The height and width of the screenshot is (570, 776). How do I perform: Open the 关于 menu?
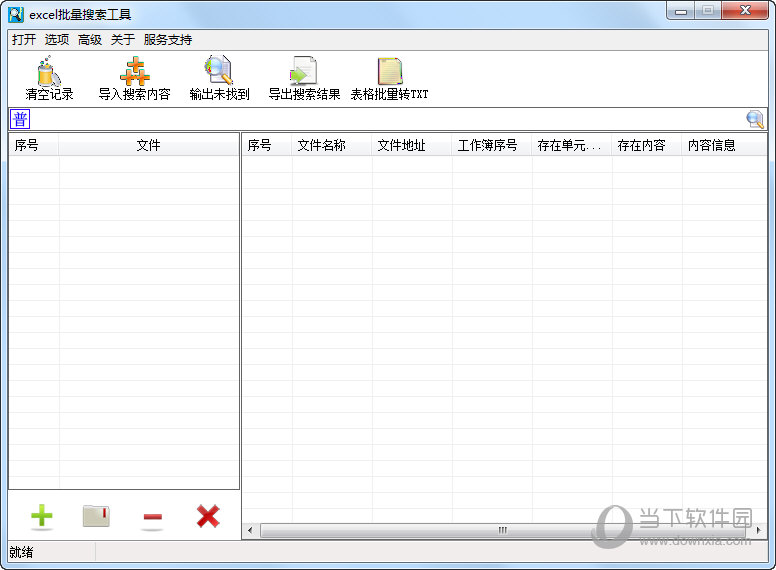(x=123, y=40)
